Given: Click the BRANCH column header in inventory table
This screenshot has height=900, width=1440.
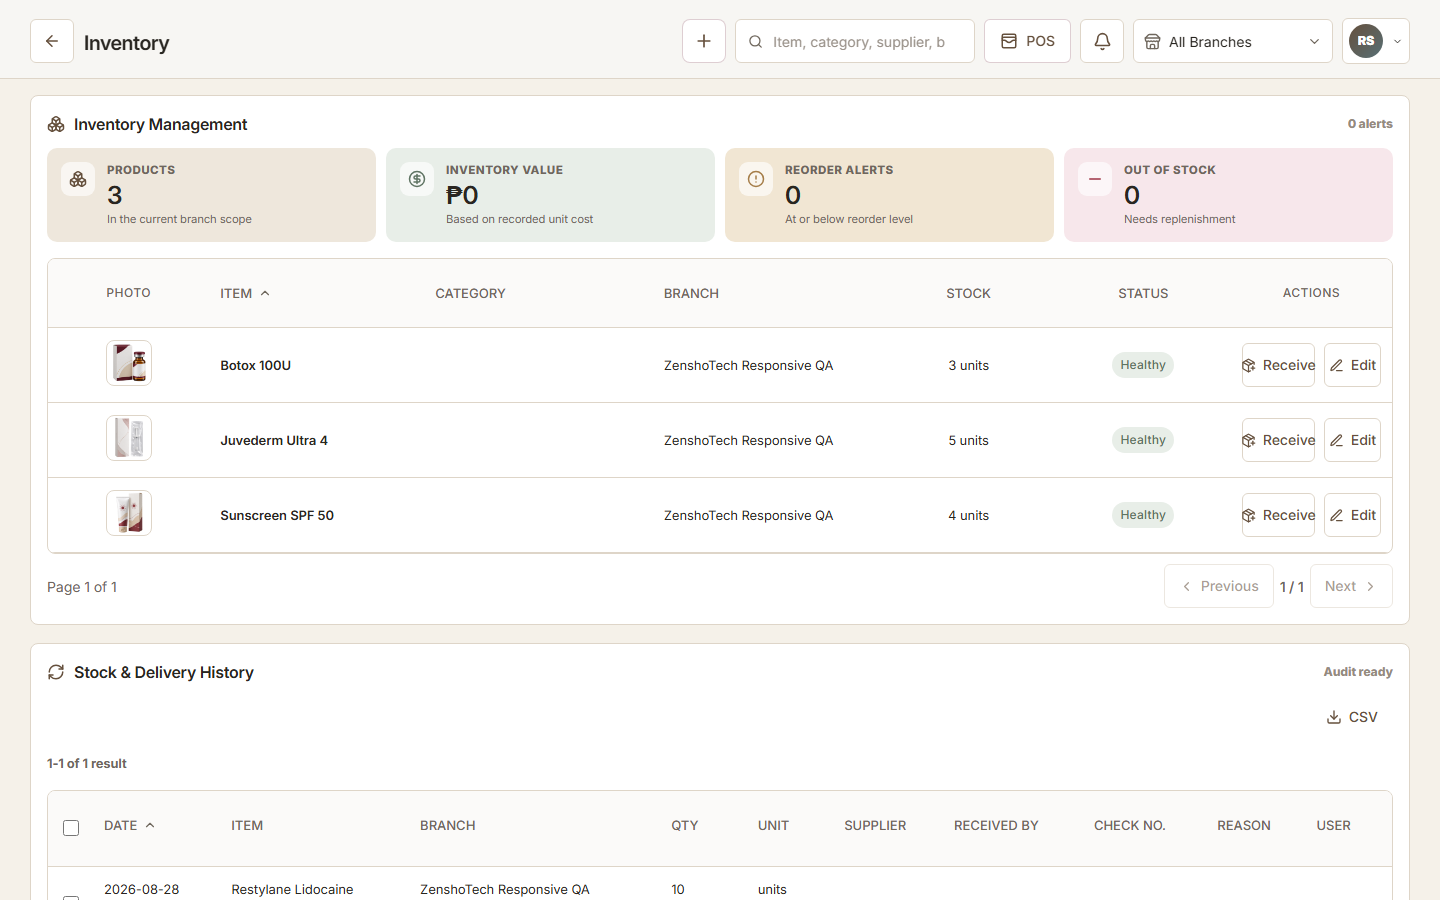Looking at the screenshot, I should click(691, 293).
